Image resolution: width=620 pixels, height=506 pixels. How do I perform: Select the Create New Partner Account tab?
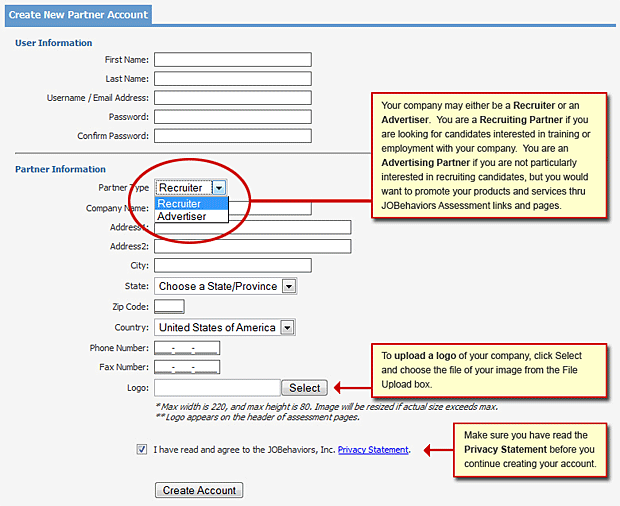coord(78,15)
